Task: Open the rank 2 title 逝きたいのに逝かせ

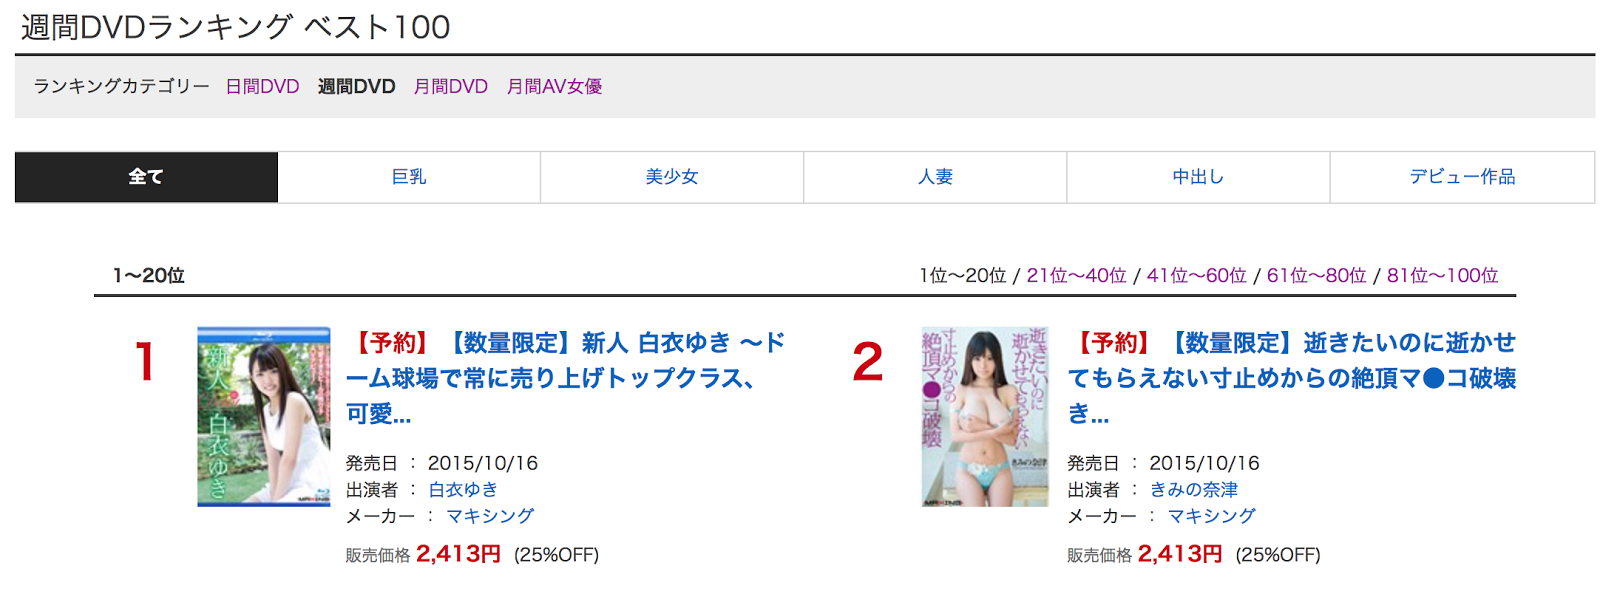Action: click(x=1292, y=378)
